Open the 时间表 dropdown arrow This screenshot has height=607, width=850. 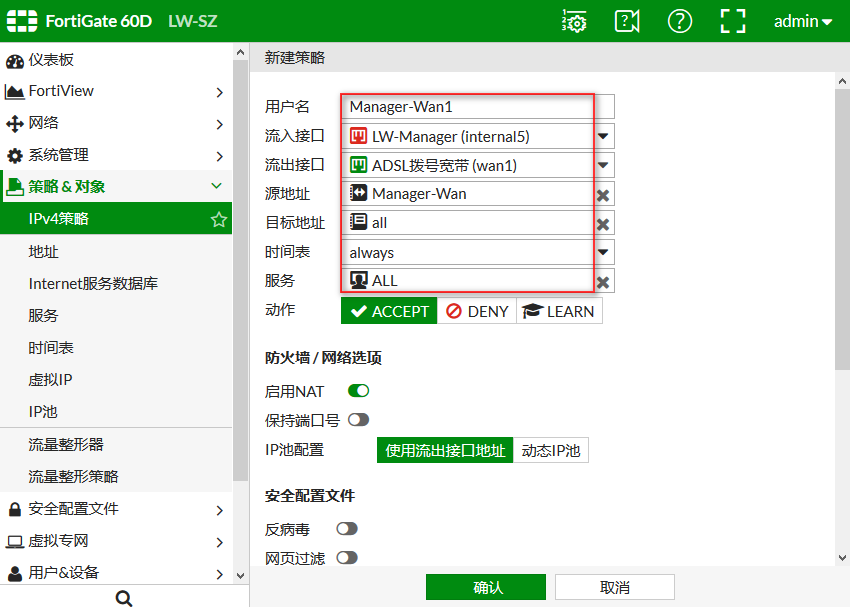603,252
